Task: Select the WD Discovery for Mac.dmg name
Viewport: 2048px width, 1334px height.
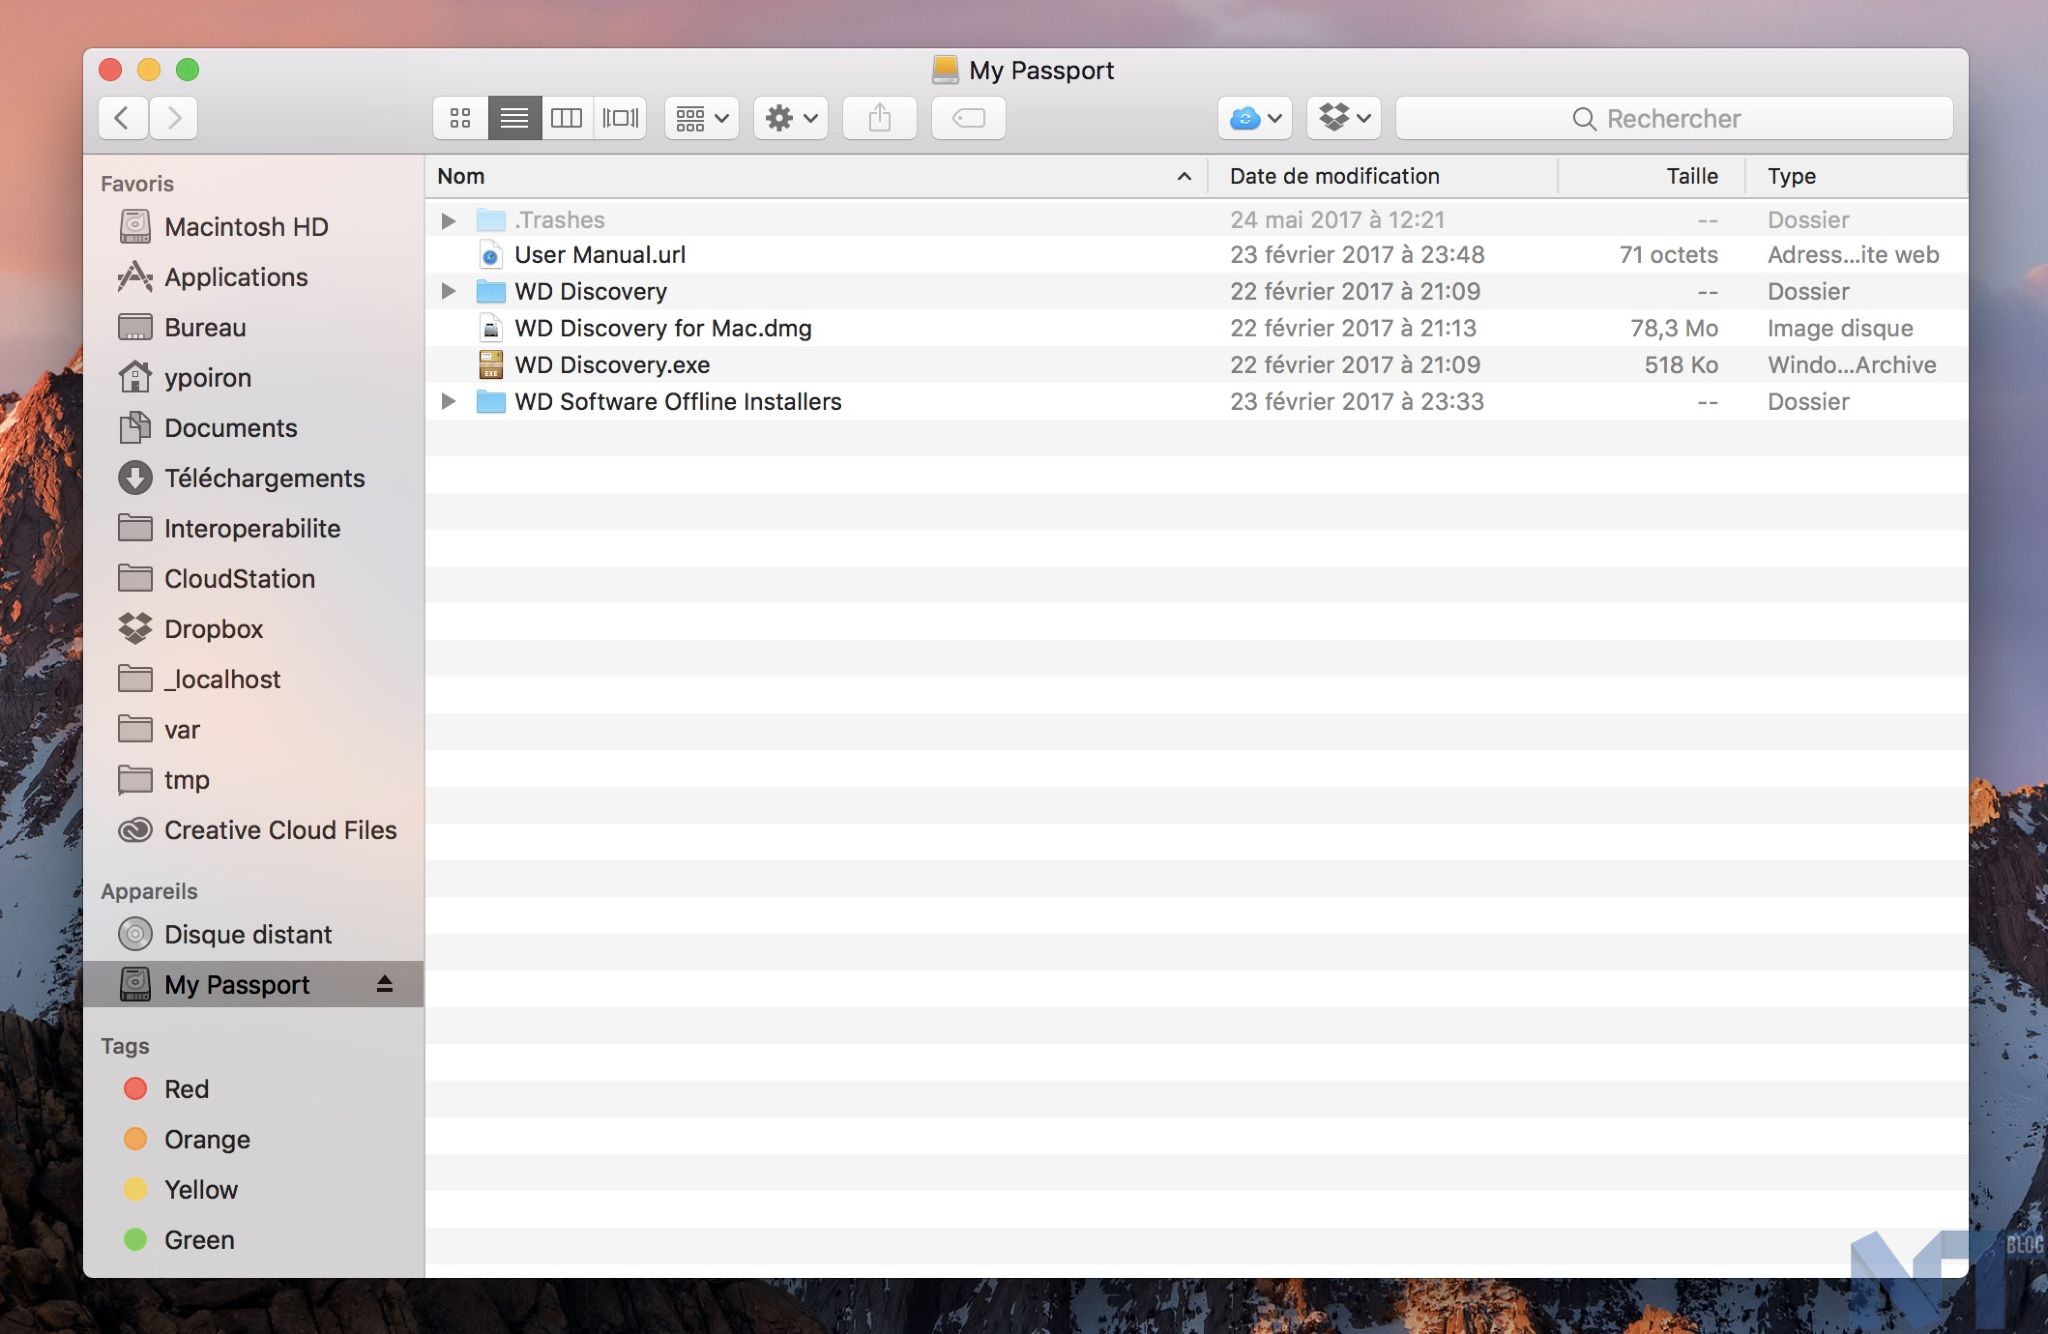Action: coord(663,328)
